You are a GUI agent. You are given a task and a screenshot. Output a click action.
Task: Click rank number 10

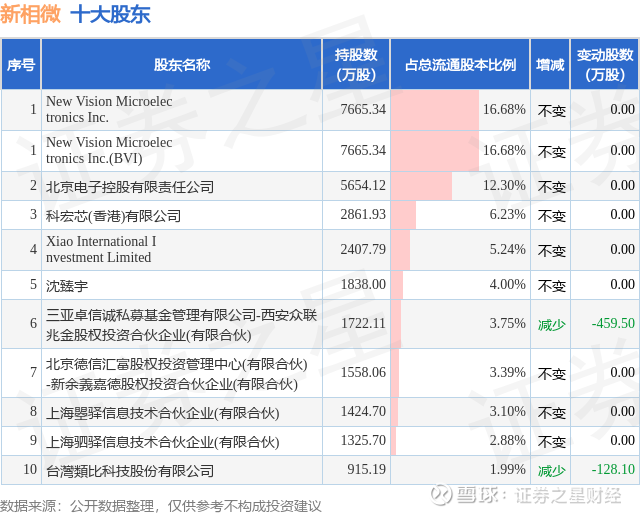30,469
